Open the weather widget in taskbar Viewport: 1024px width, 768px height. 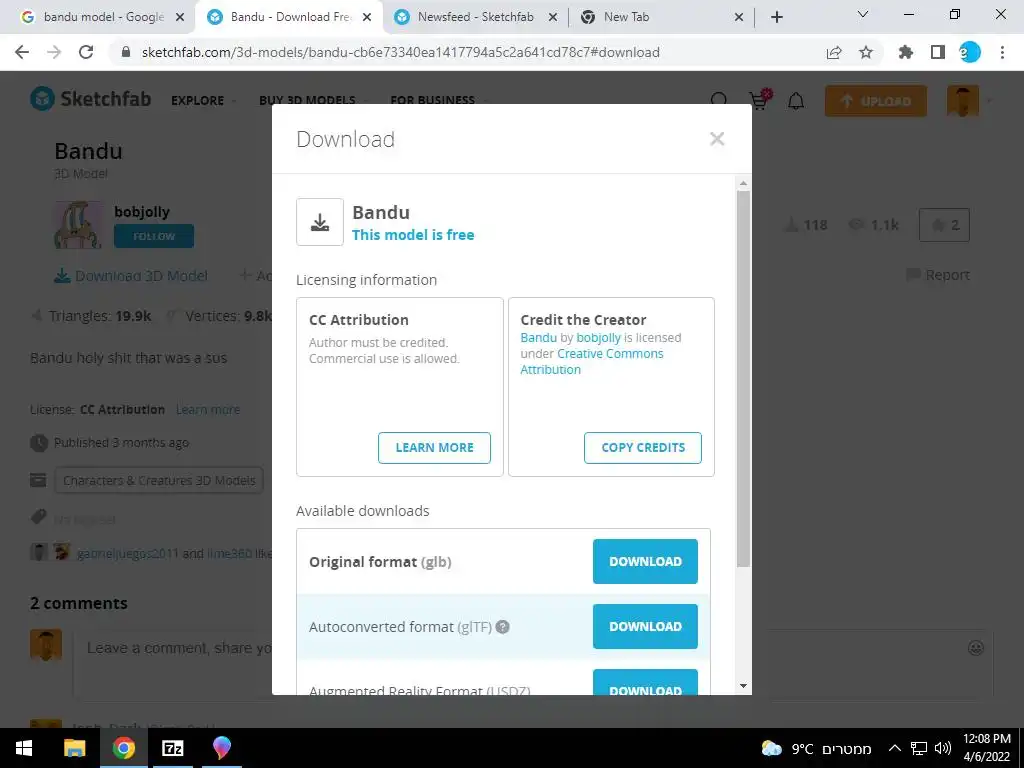pos(816,748)
